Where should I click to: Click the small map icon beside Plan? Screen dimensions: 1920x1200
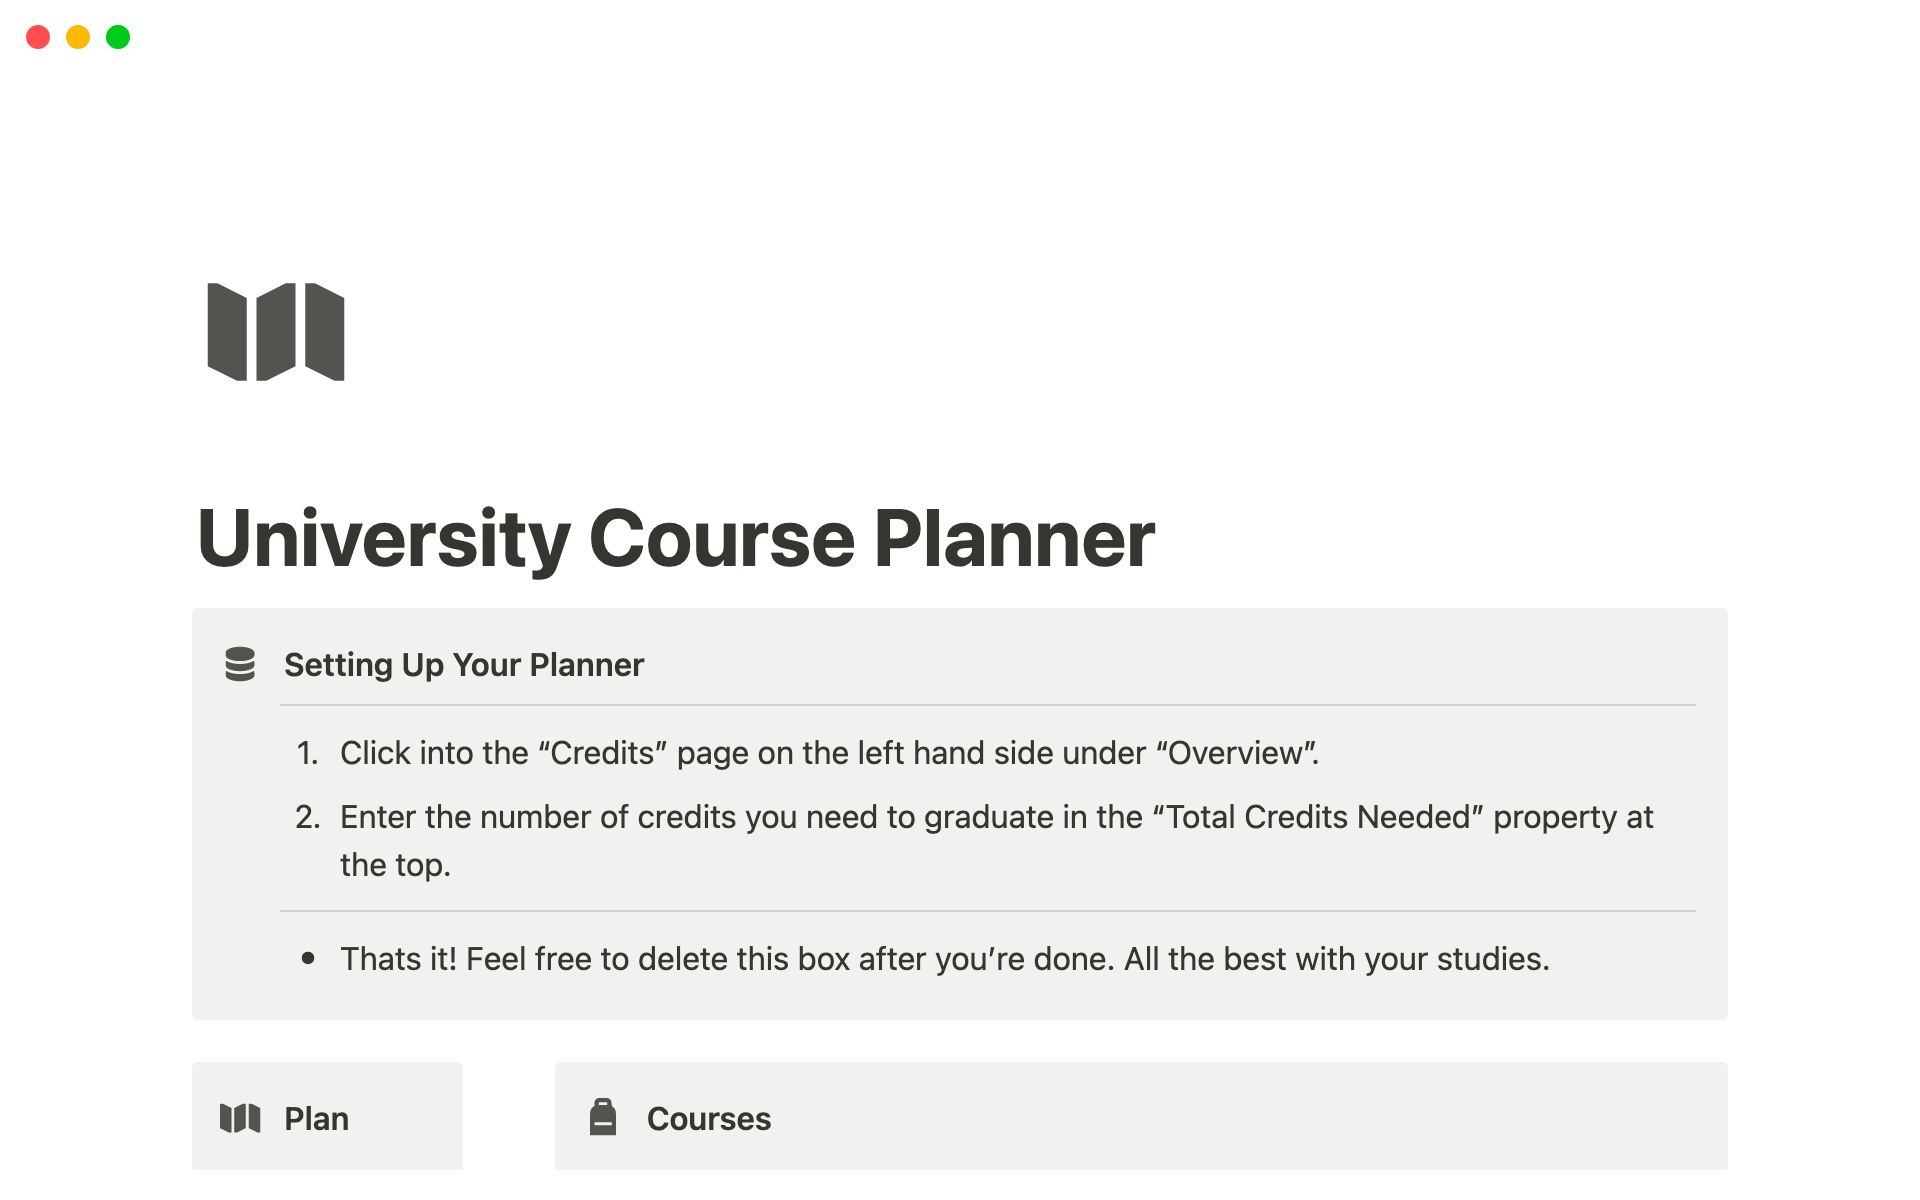tap(240, 1118)
